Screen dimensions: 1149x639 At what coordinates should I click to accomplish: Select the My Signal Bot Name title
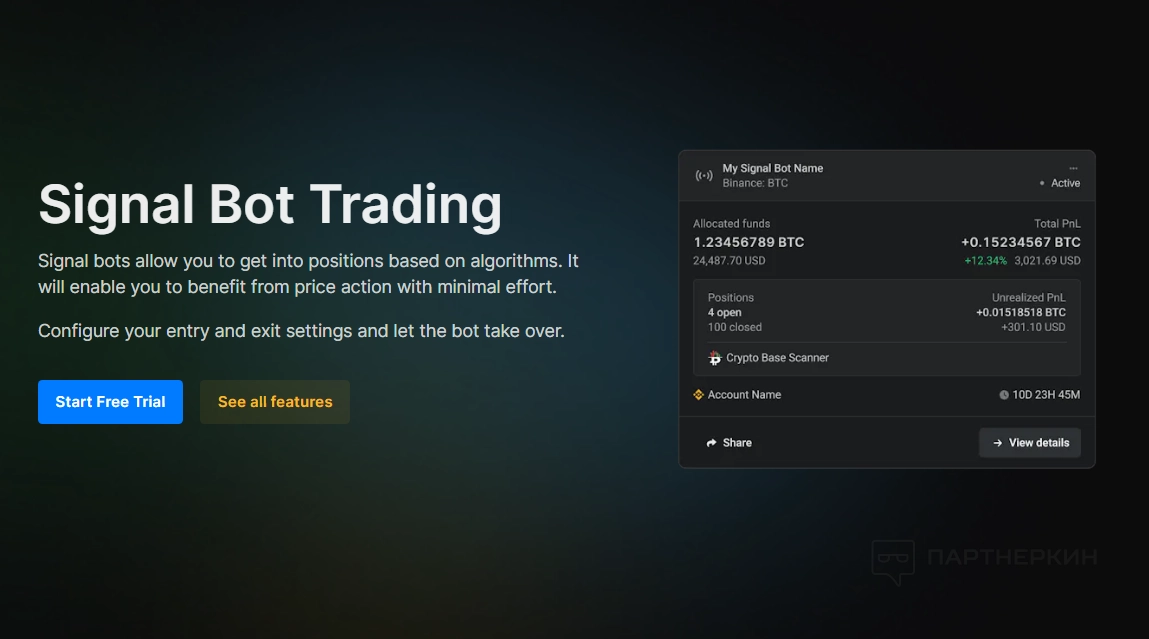pos(773,168)
